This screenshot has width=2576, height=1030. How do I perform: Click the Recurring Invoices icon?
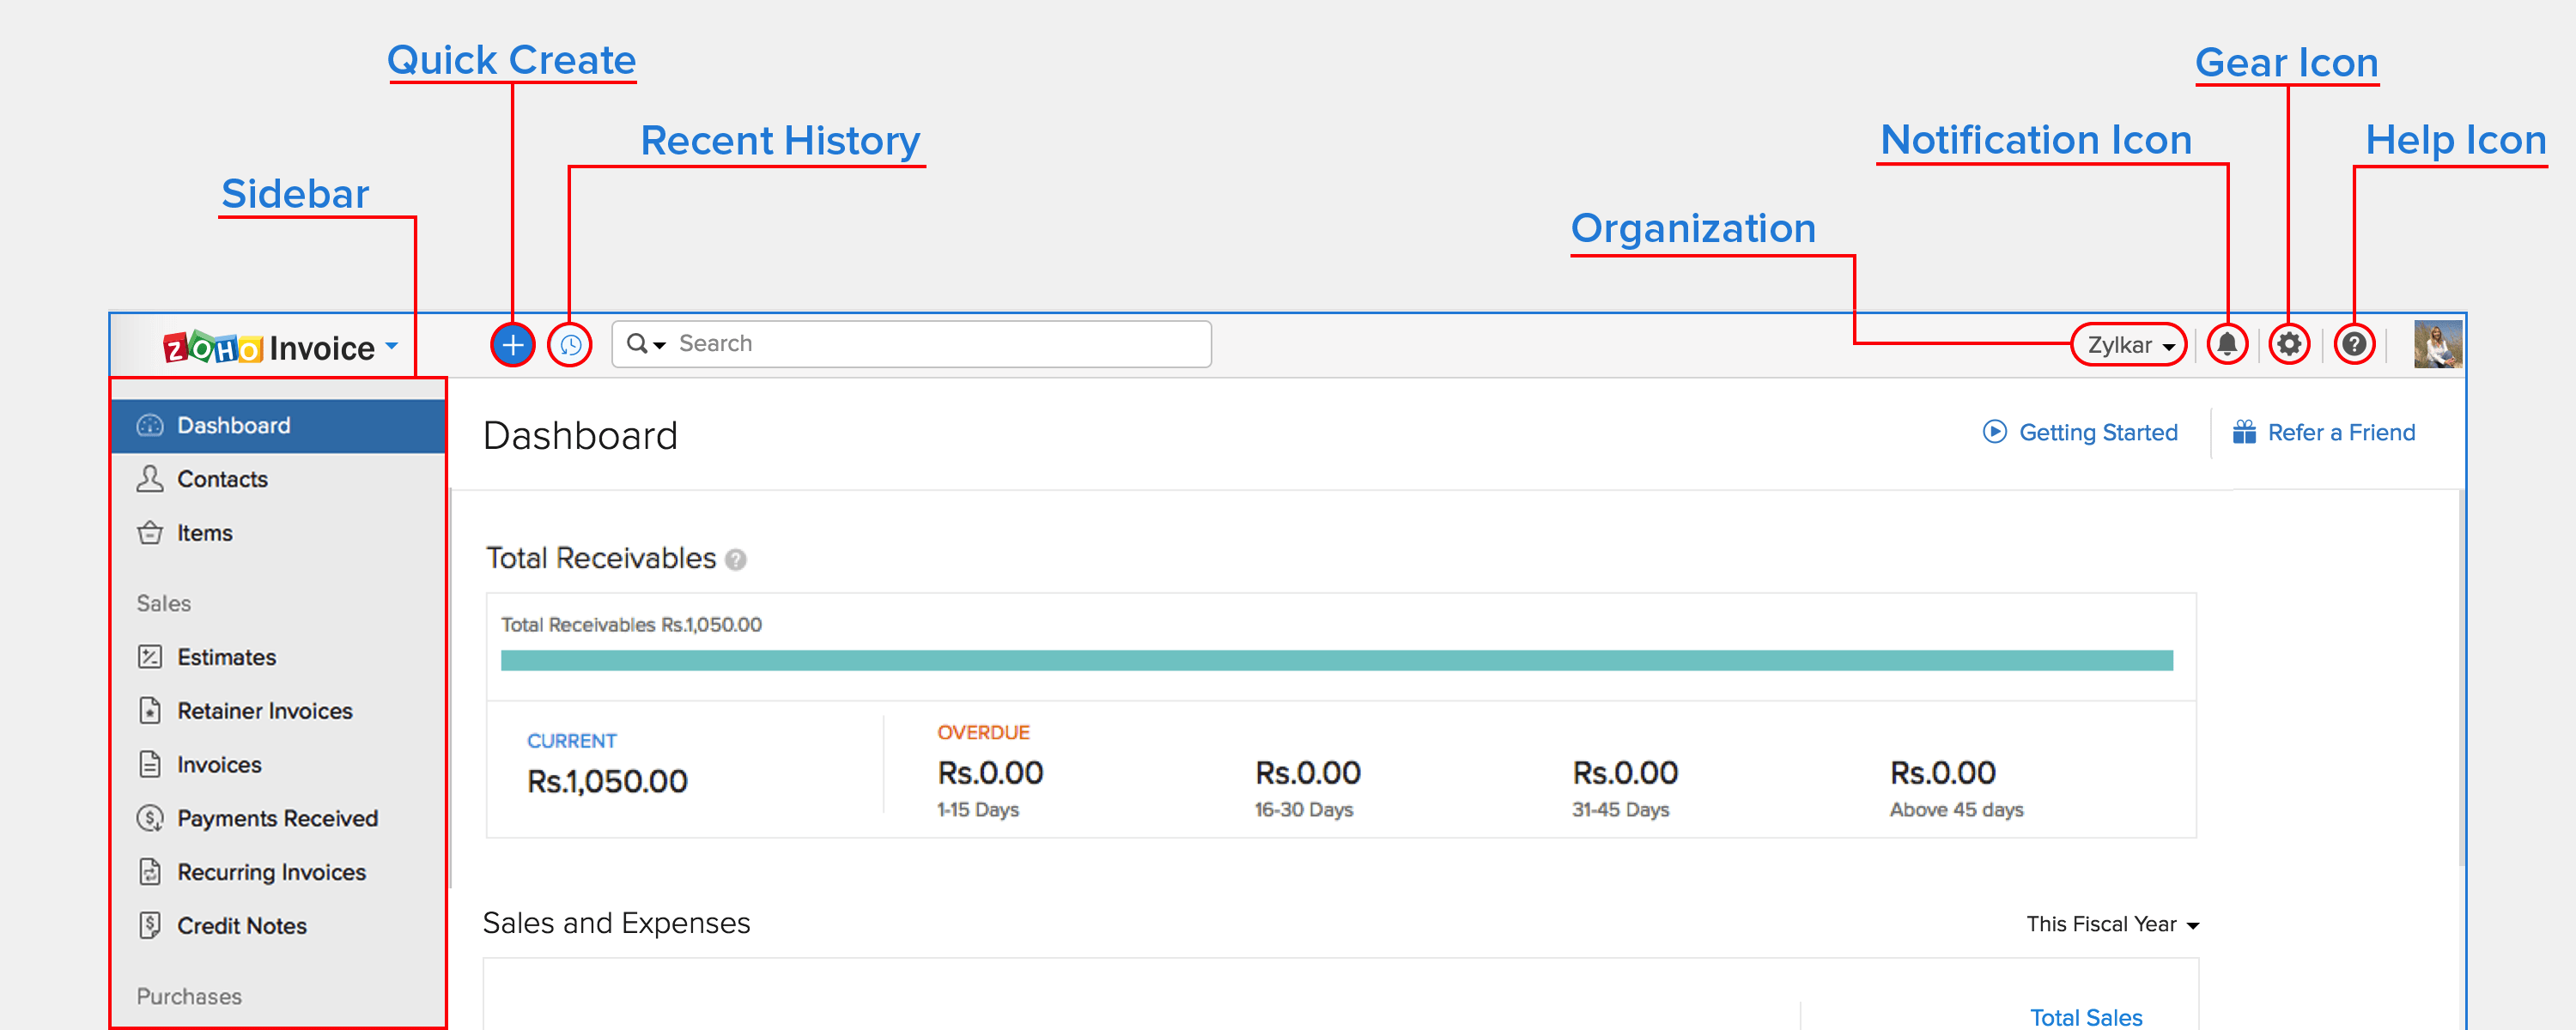(150, 872)
